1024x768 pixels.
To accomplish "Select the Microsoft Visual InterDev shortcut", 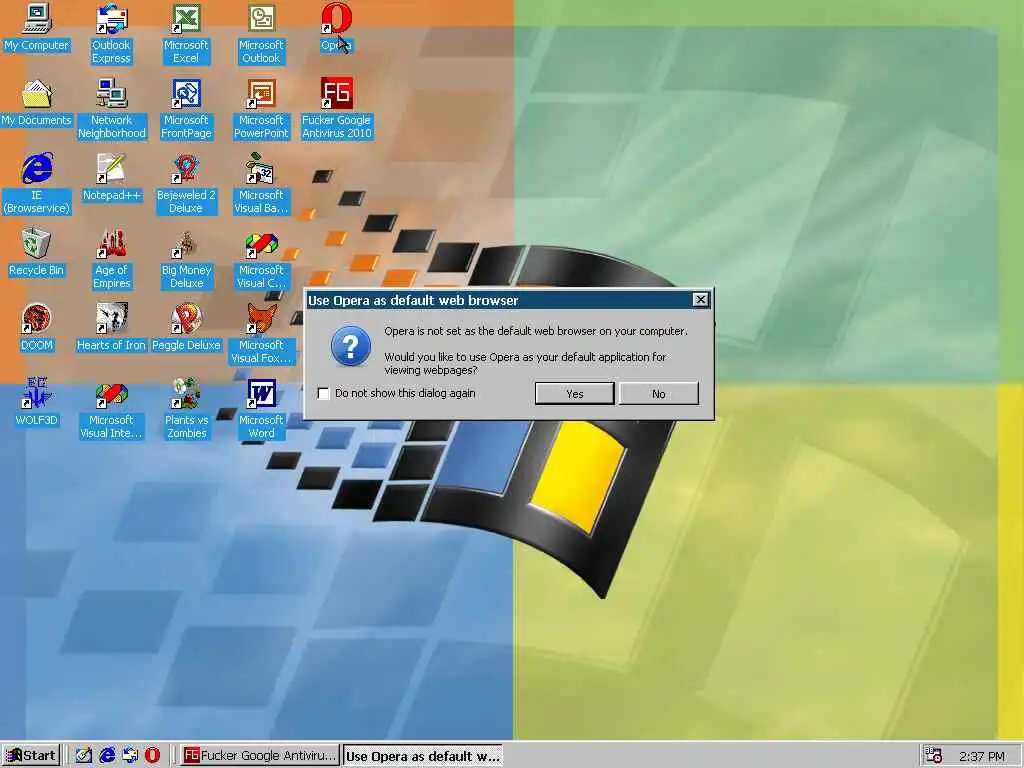I will (x=112, y=409).
